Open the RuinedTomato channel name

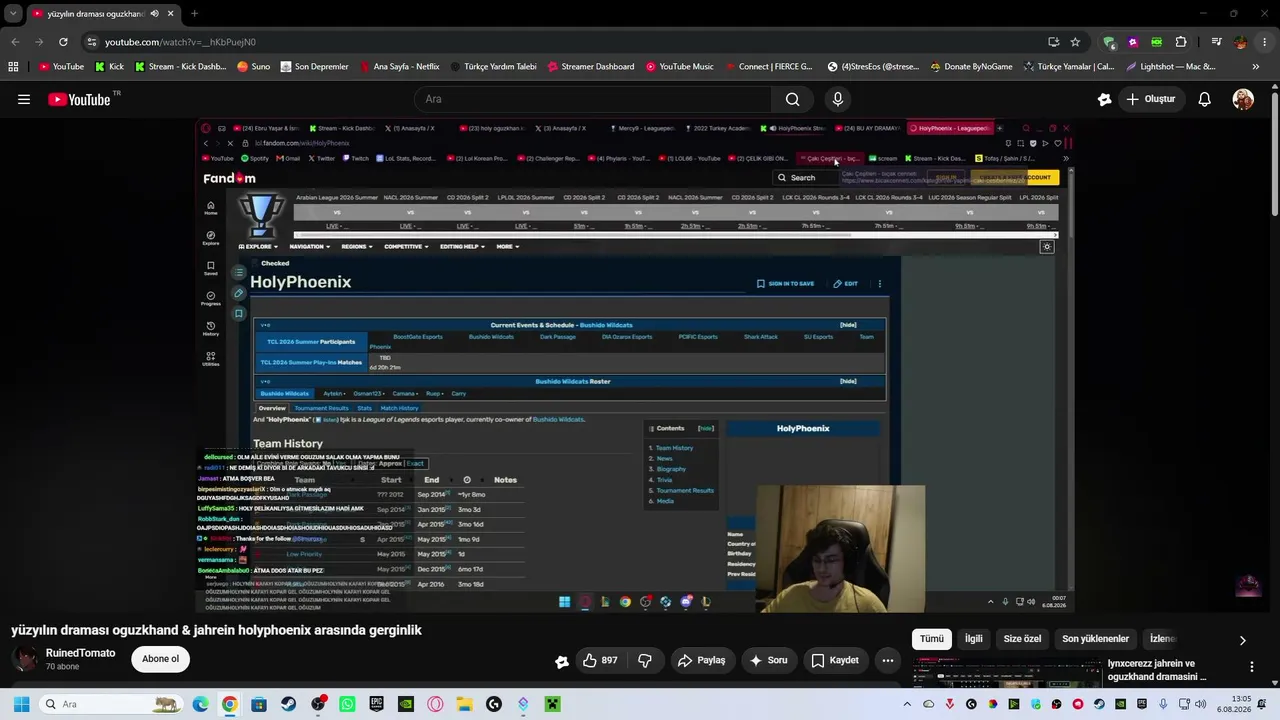80,653
